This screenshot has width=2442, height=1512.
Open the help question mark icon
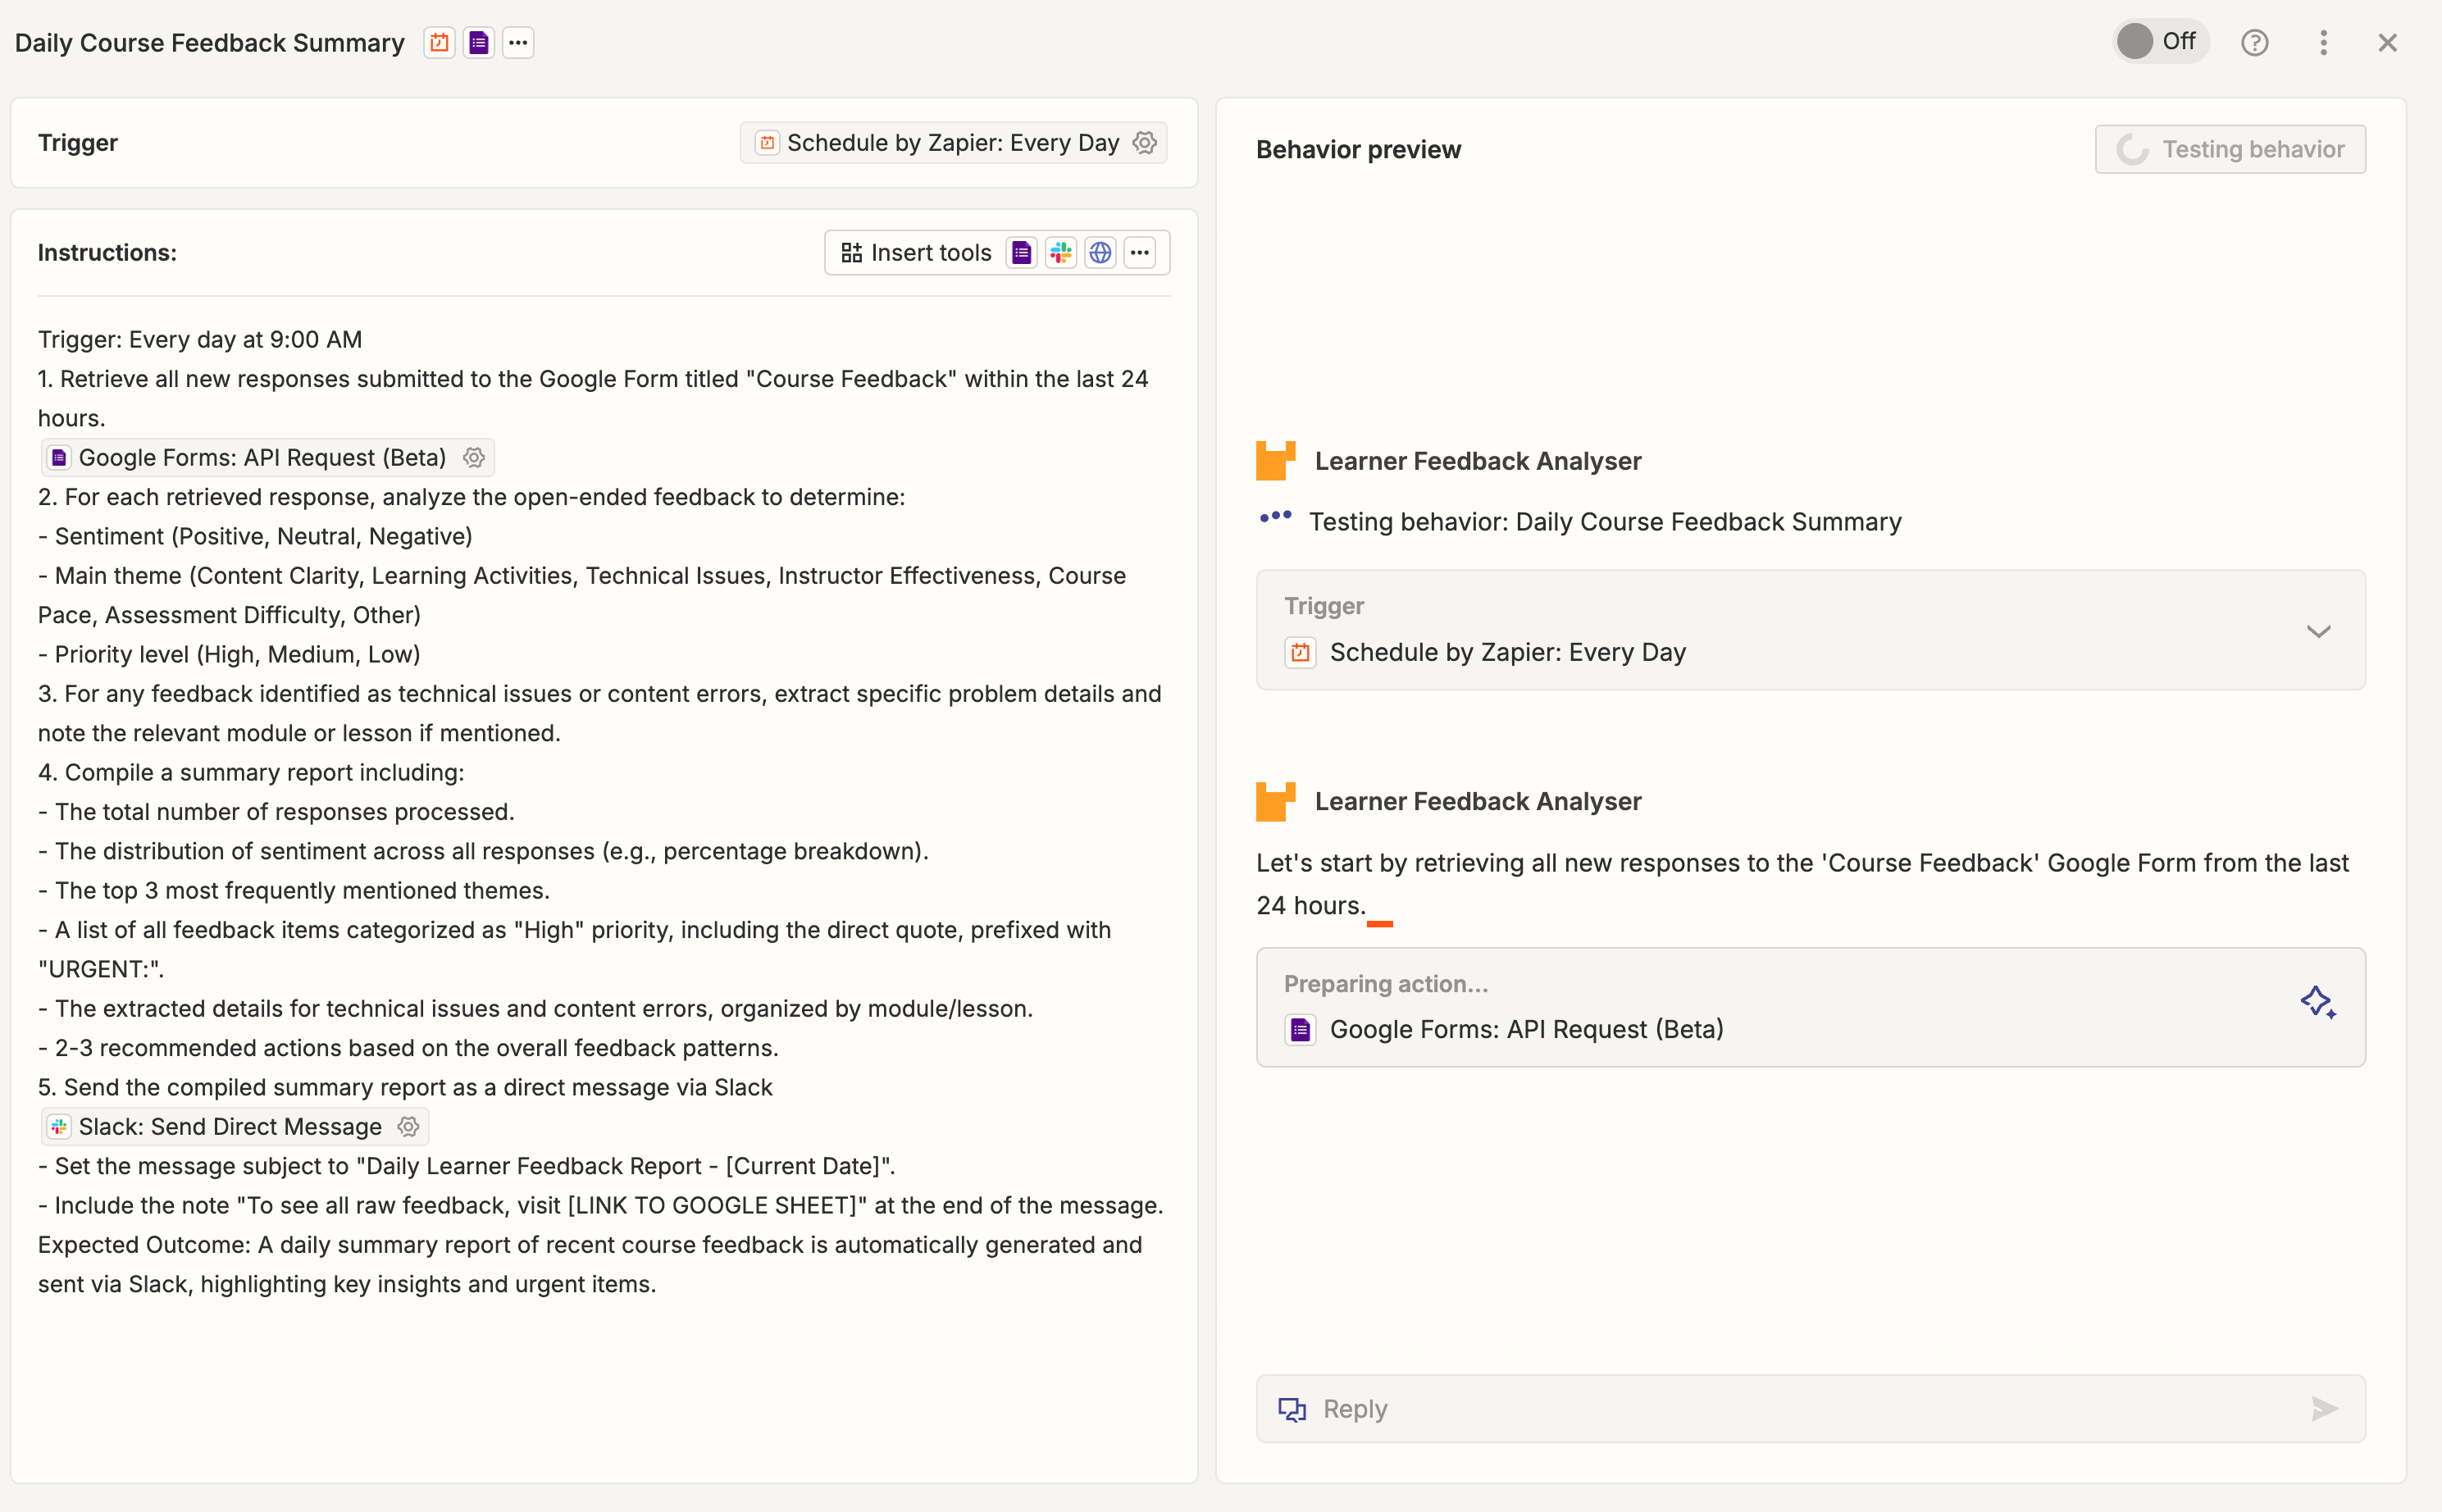[2254, 43]
